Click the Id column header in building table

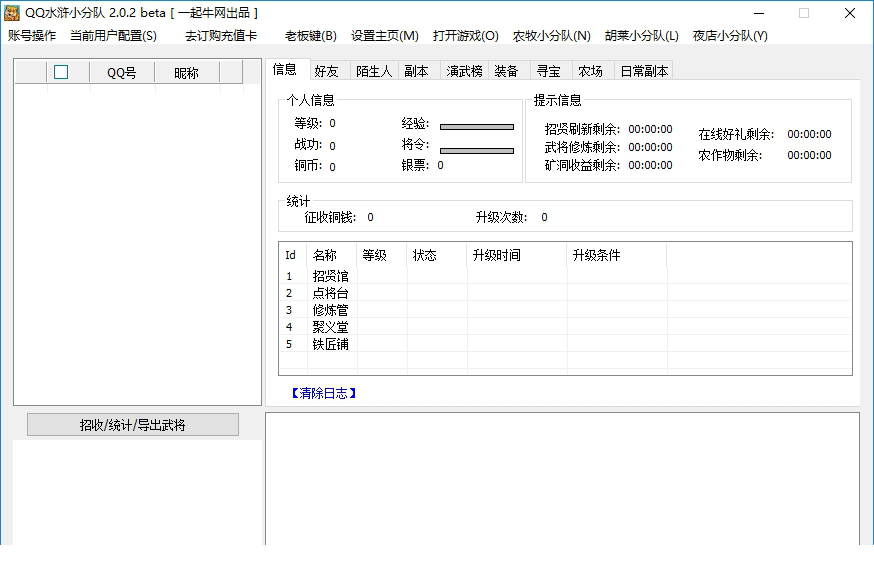(293, 255)
